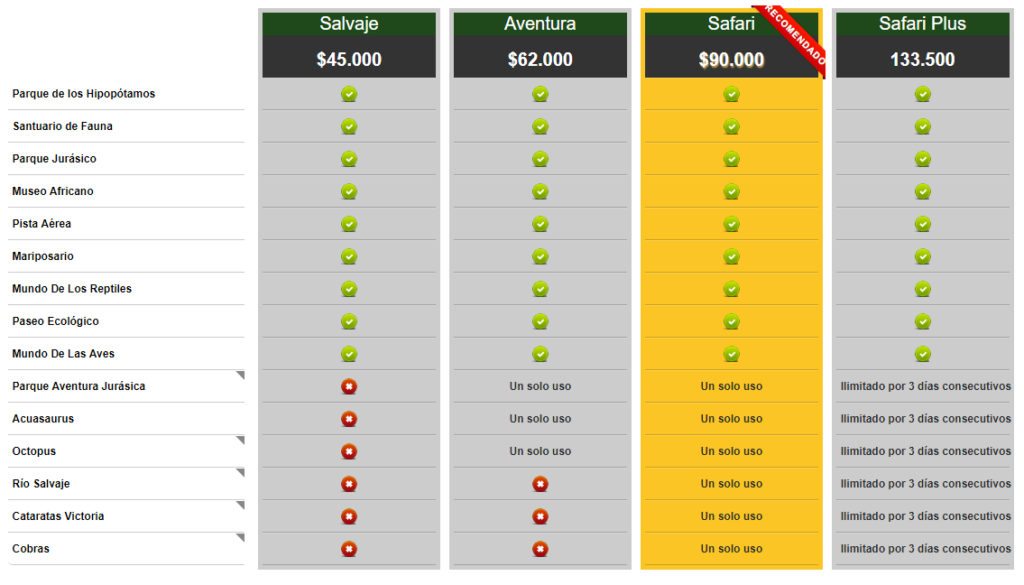Select the Safari Plus plan header

tap(923, 24)
